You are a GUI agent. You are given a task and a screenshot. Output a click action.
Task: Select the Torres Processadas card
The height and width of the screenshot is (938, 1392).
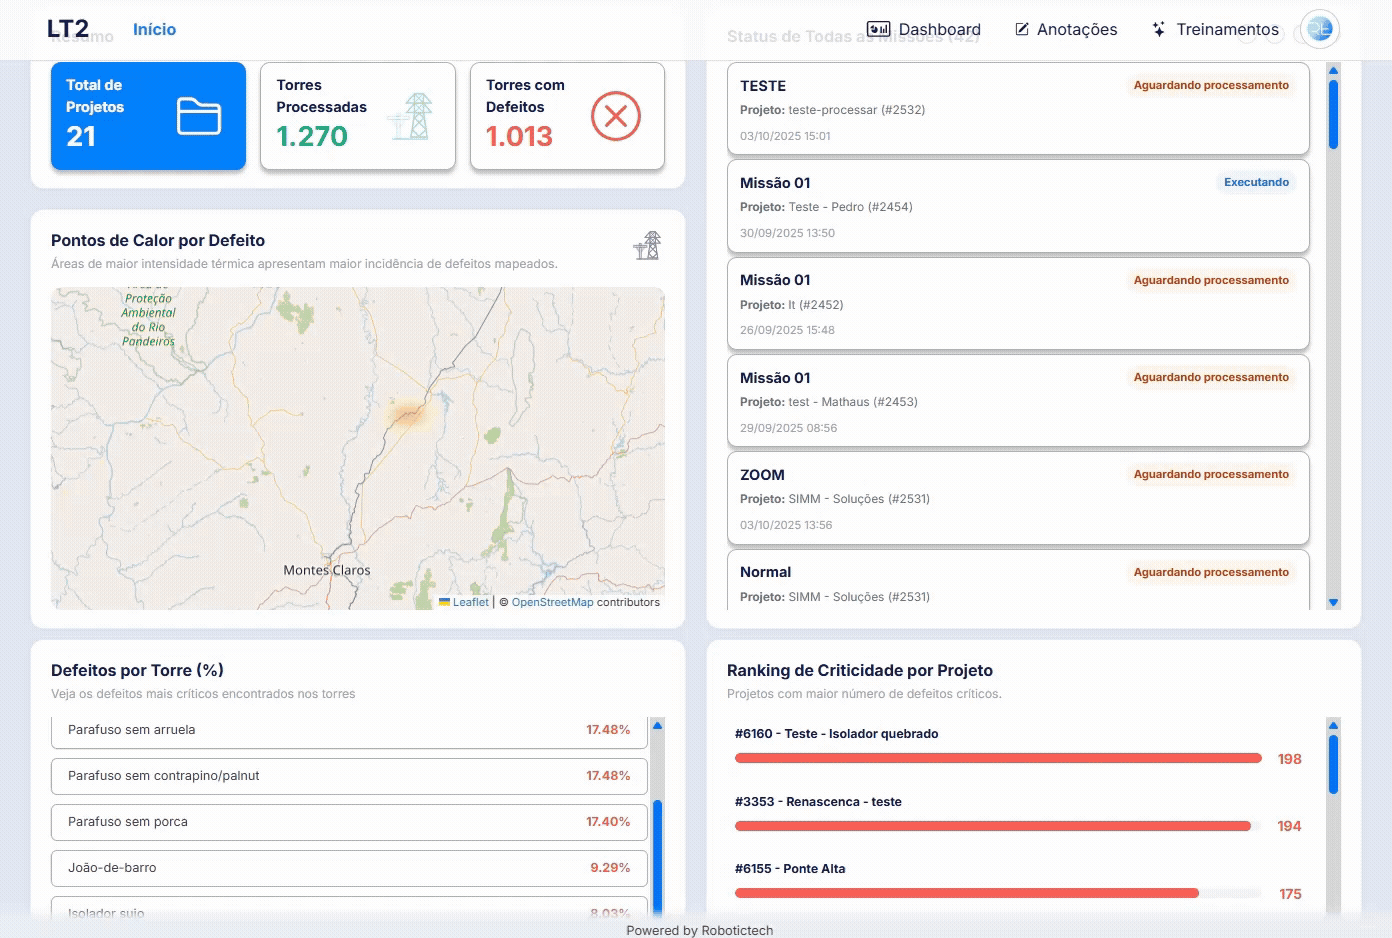click(x=358, y=116)
